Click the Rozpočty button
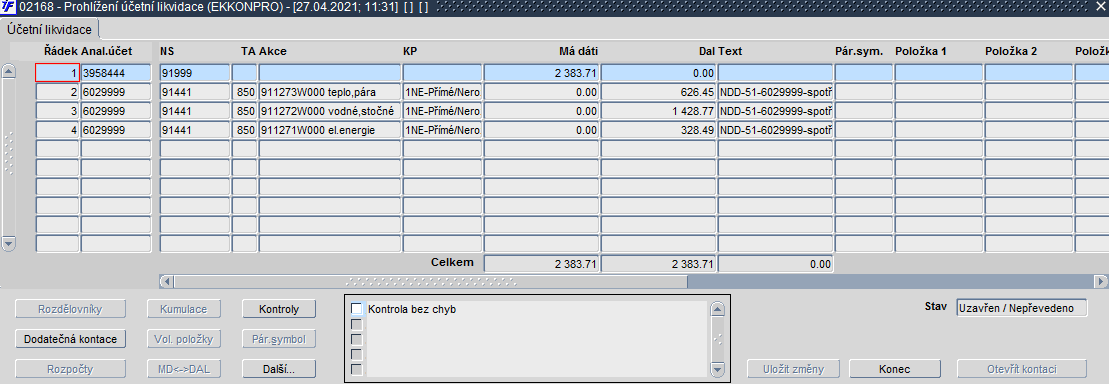The width and height of the screenshot is (1109, 384). click(x=71, y=369)
